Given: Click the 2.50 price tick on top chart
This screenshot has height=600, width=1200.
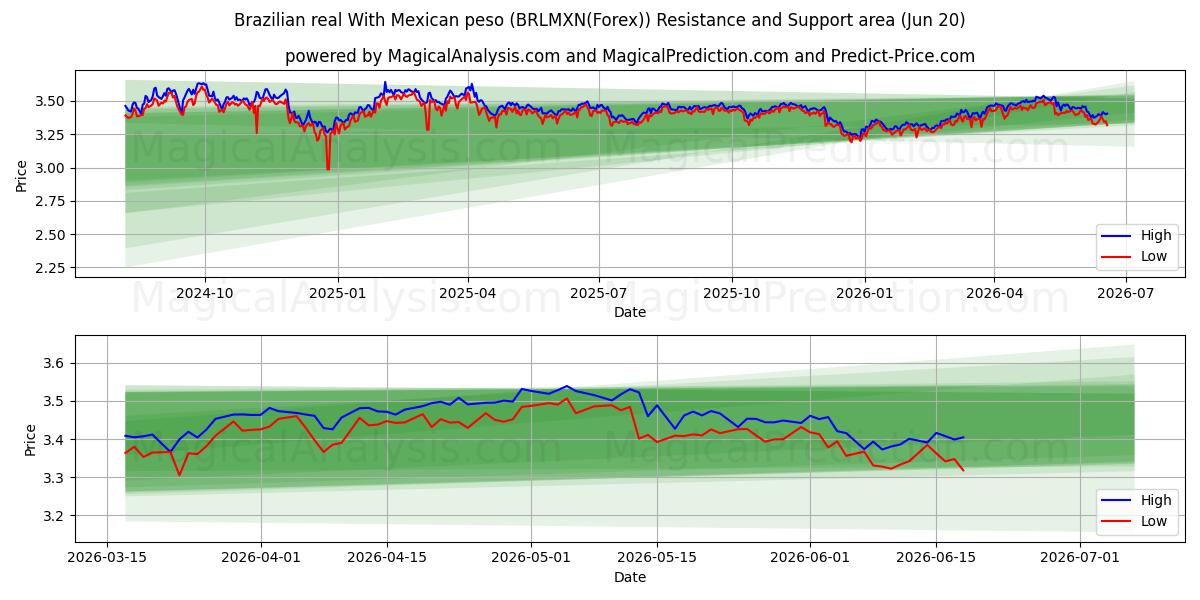Looking at the screenshot, I should 52,235.
